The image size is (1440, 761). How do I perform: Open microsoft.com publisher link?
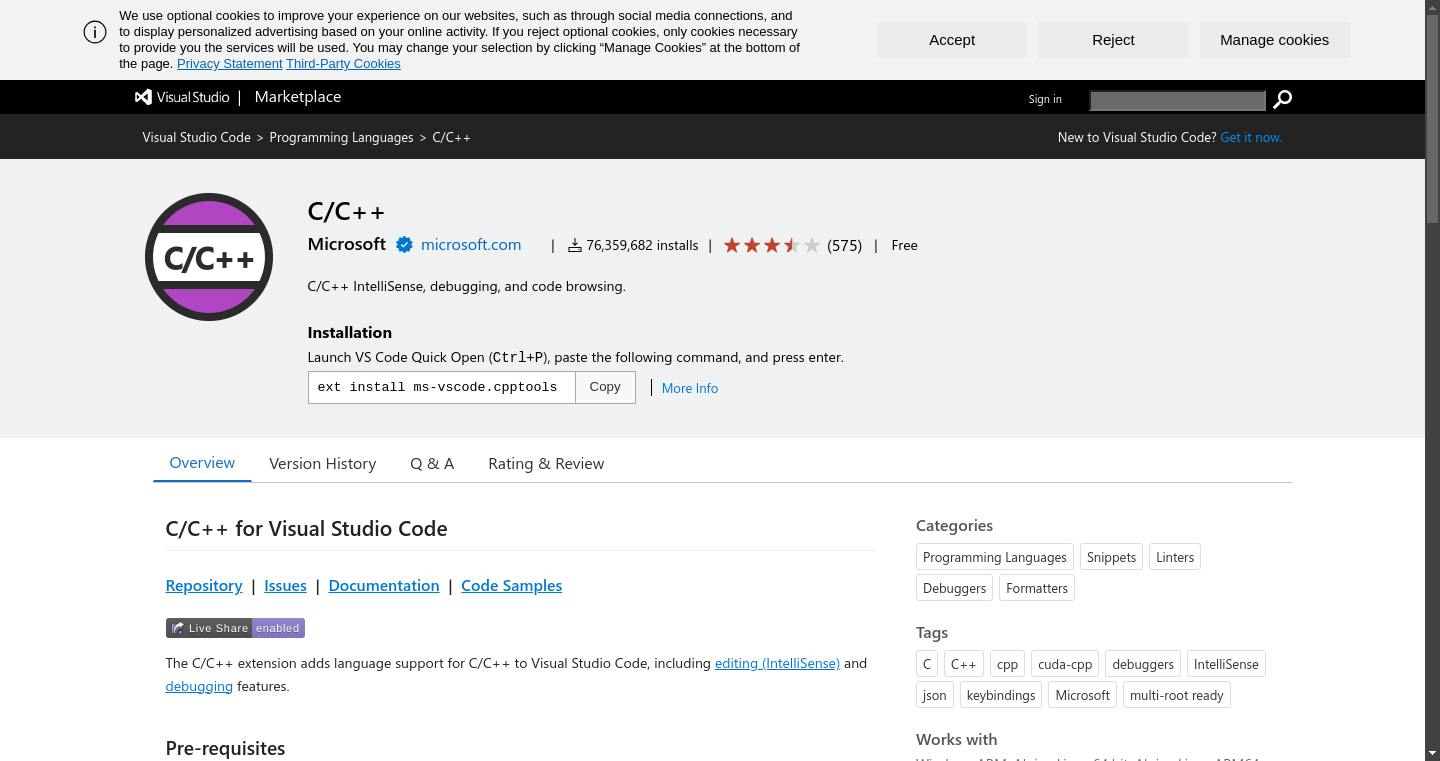coord(471,244)
